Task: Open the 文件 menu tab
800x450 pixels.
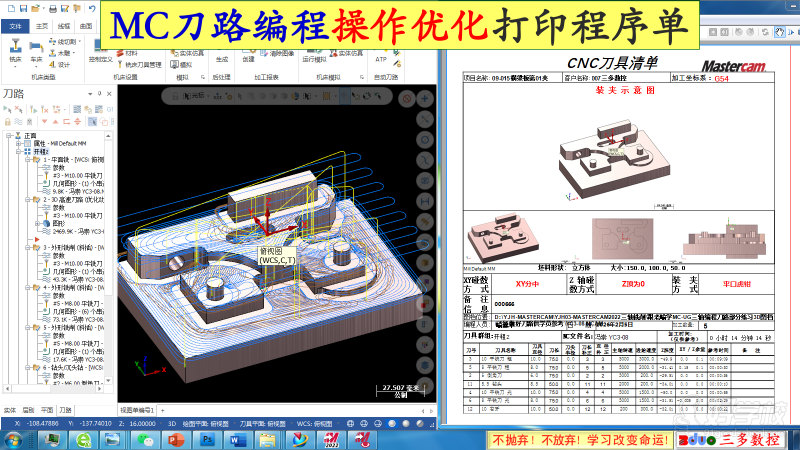Action: [x=15, y=26]
